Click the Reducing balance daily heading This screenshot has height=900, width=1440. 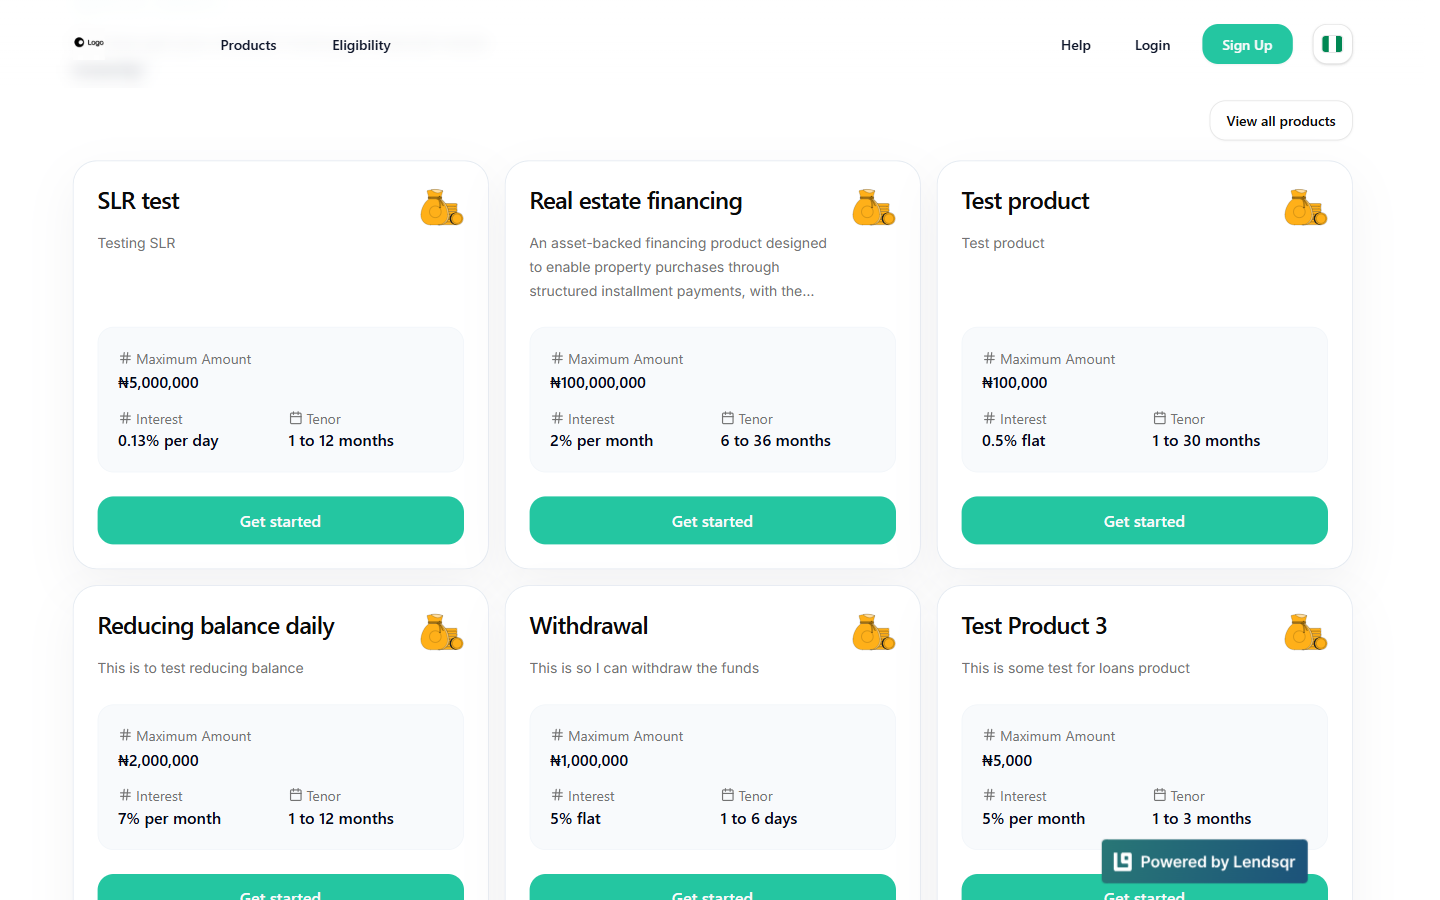point(216,626)
